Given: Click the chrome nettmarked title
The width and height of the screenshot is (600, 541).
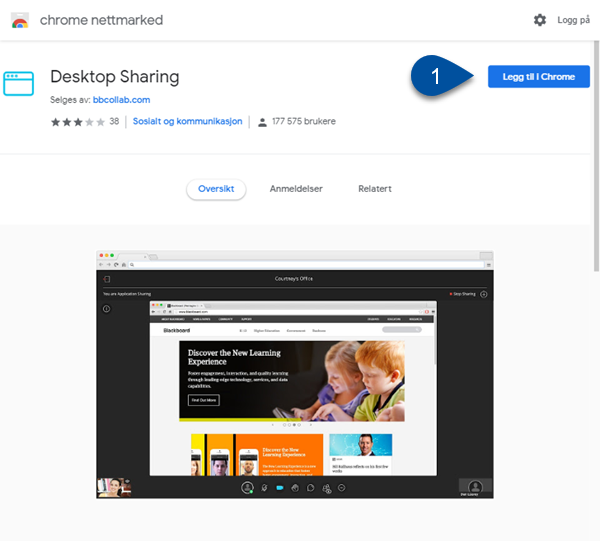Looking at the screenshot, I should 101,20.
